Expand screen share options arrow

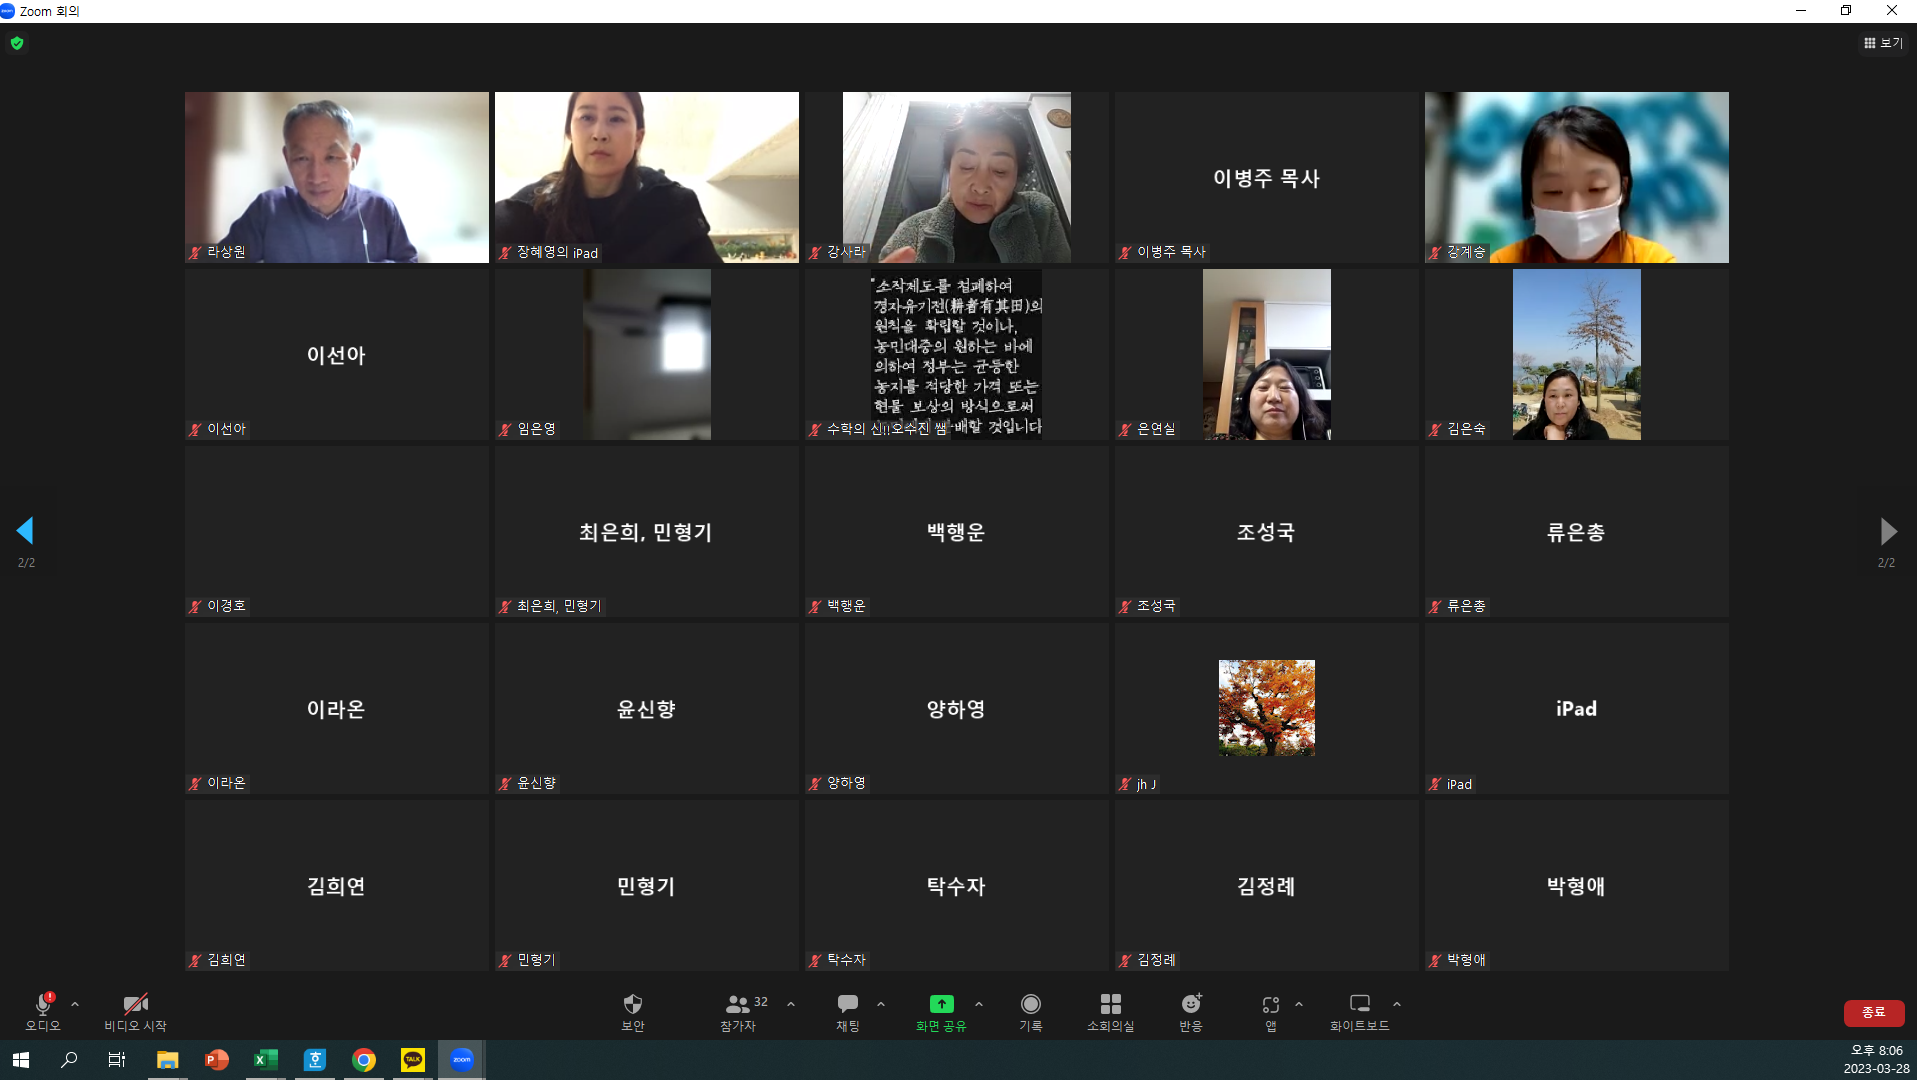coord(979,1004)
